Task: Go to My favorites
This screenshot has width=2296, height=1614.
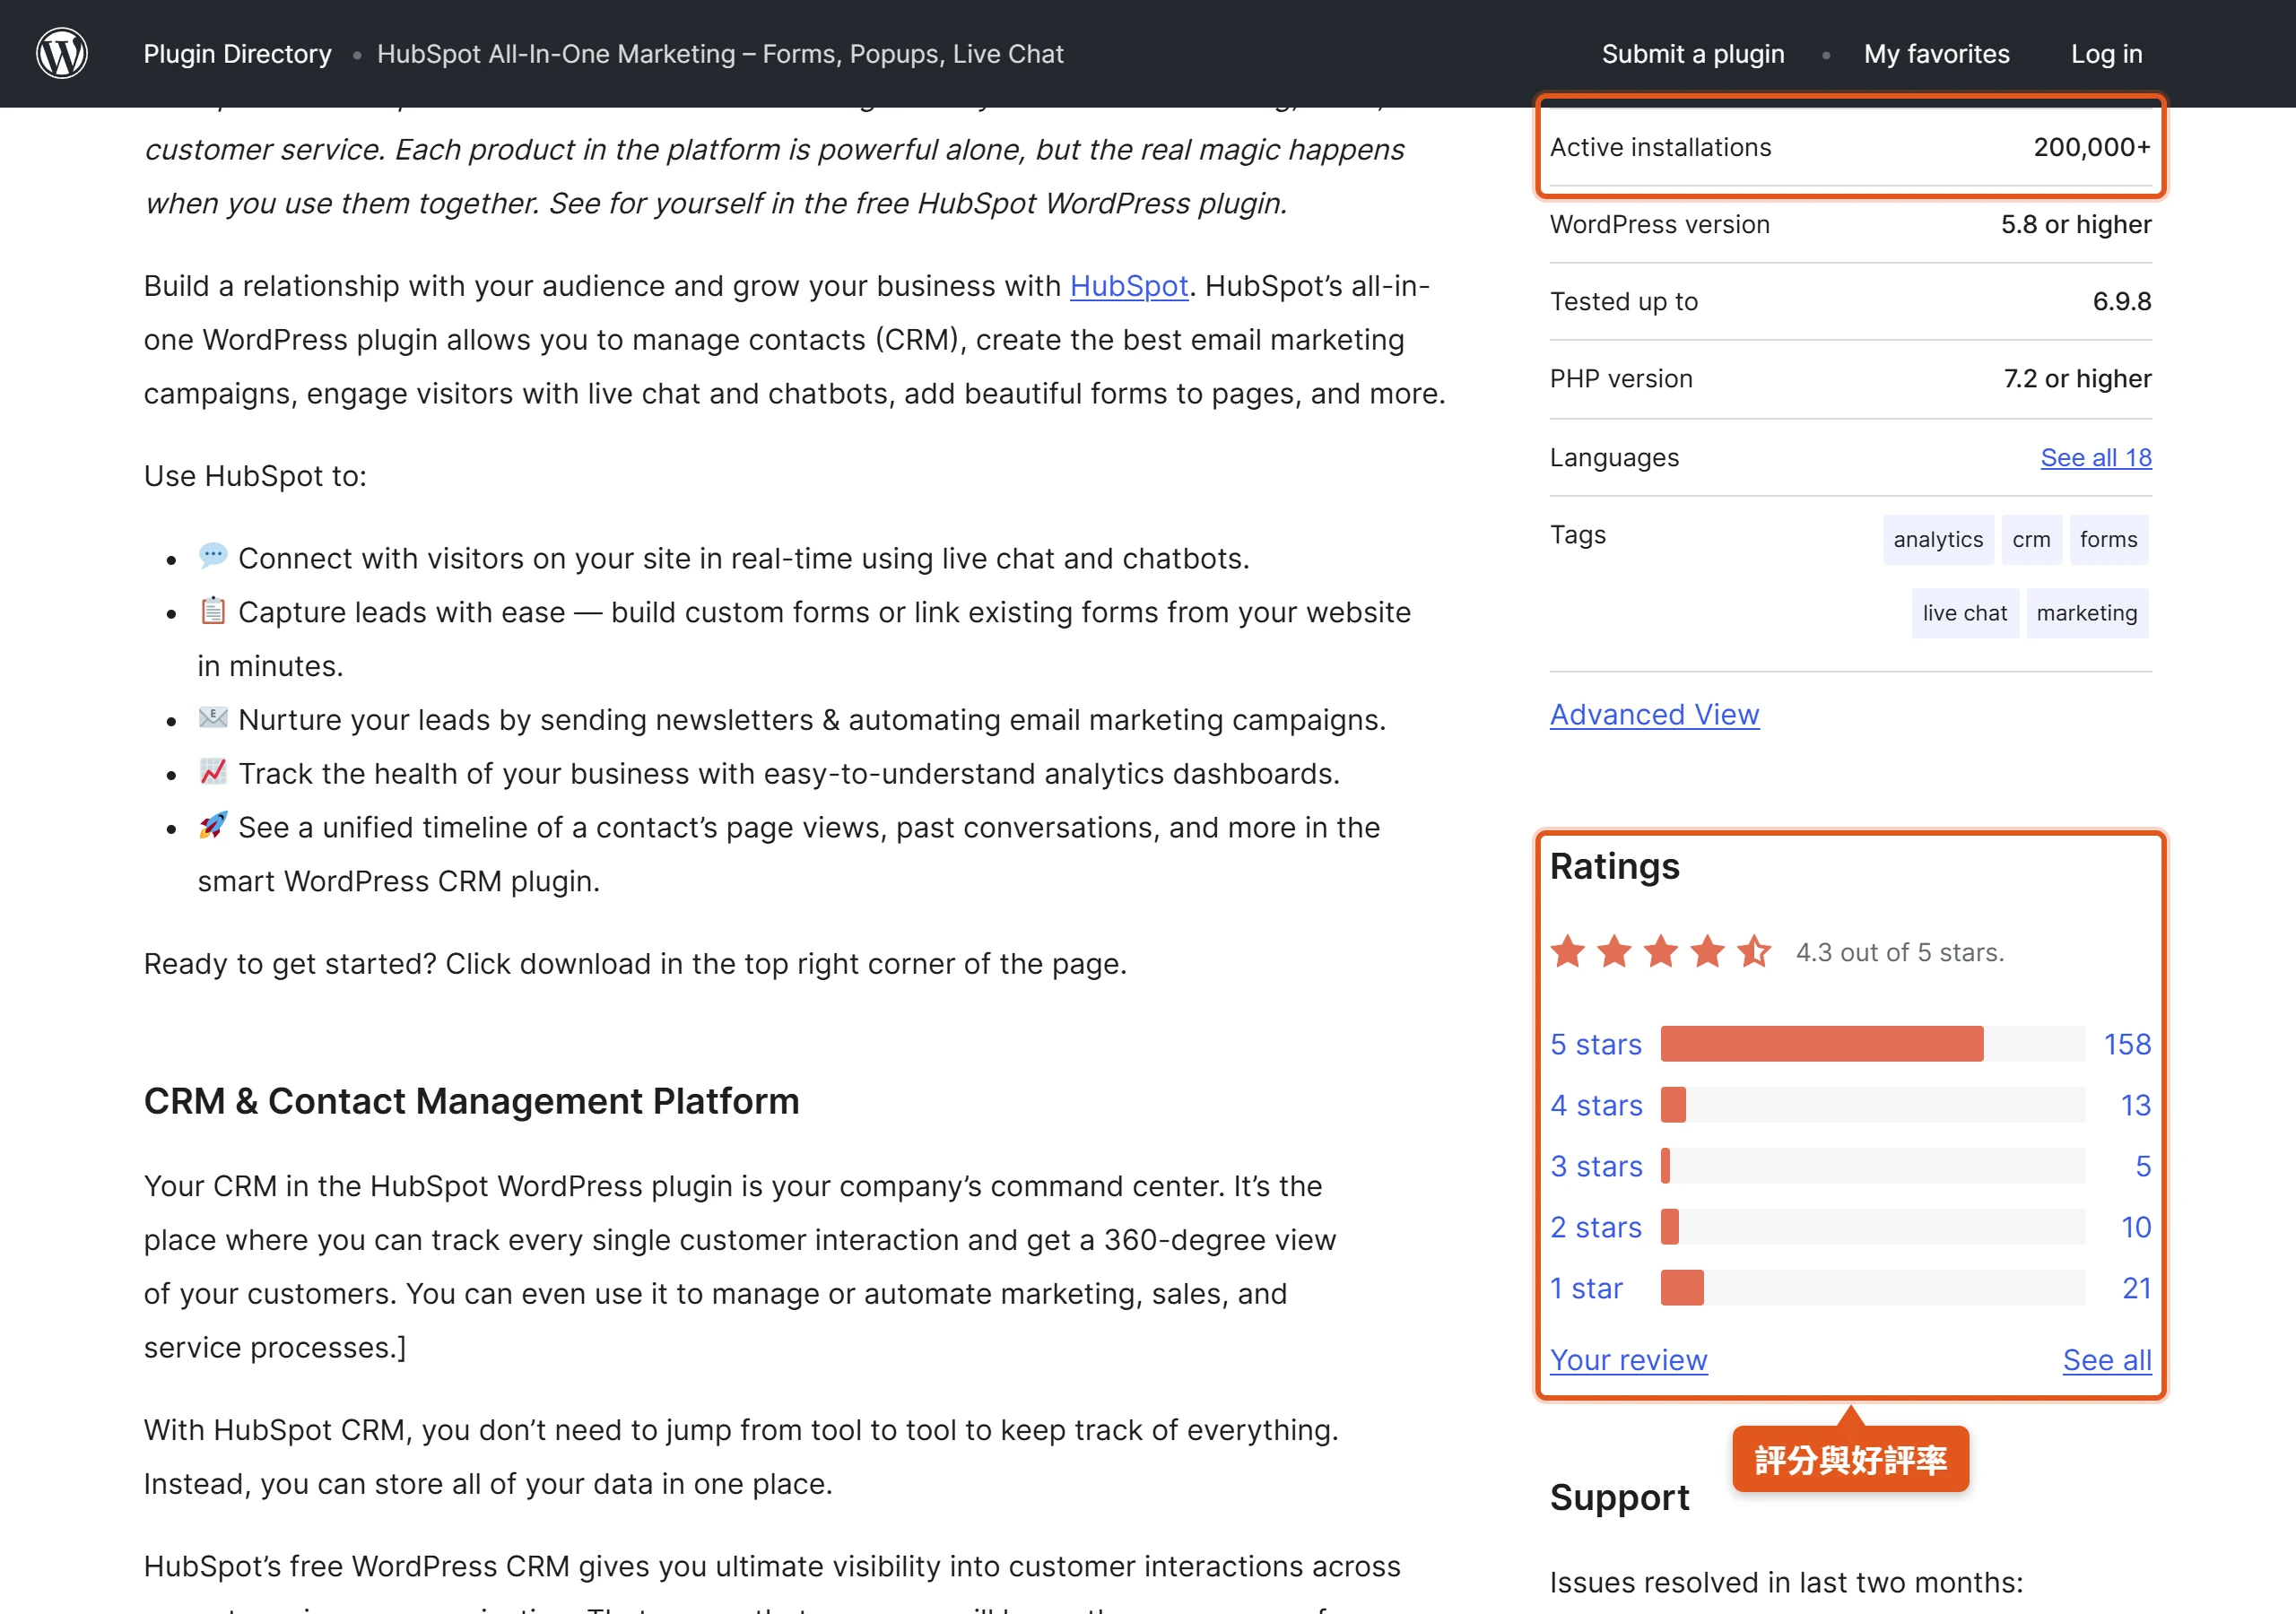Action: tap(1936, 54)
